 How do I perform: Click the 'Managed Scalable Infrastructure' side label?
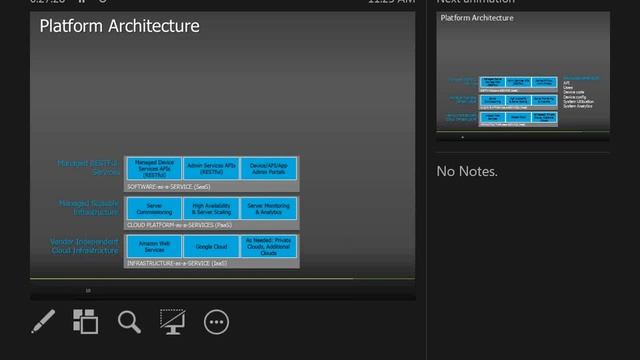(89, 207)
